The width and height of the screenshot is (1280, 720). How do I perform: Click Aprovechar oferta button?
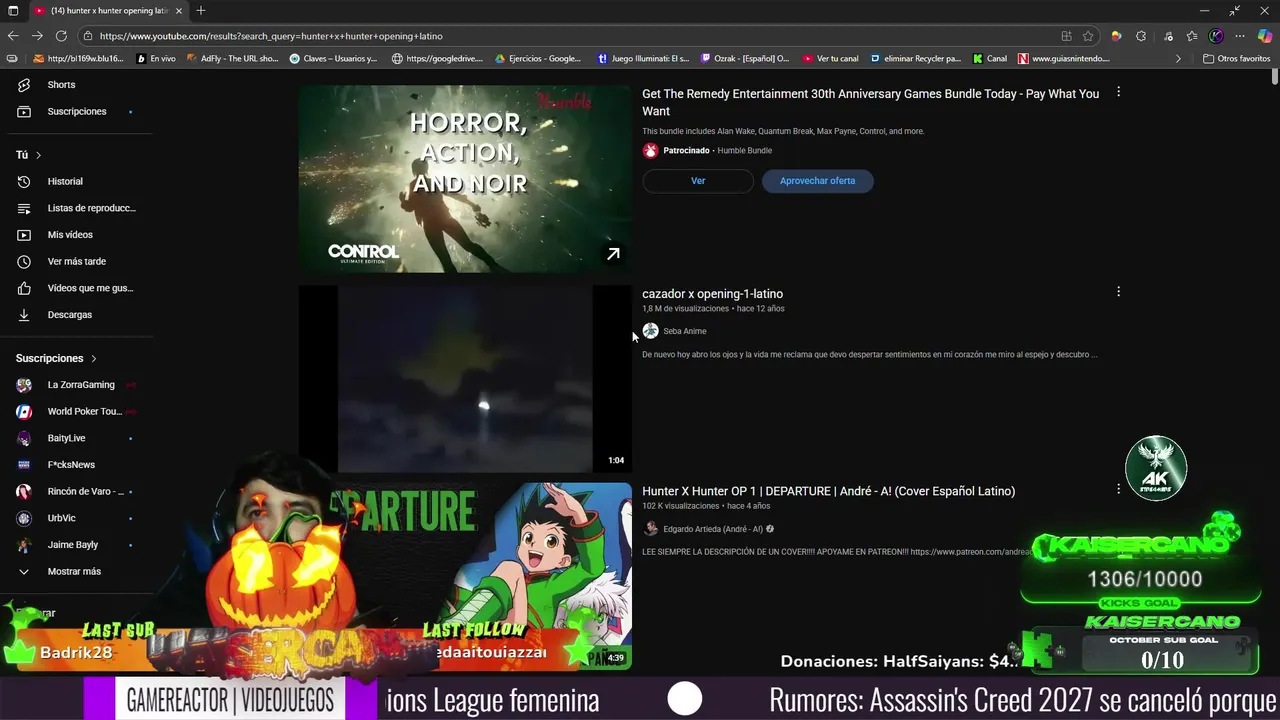click(x=817, y=181)
